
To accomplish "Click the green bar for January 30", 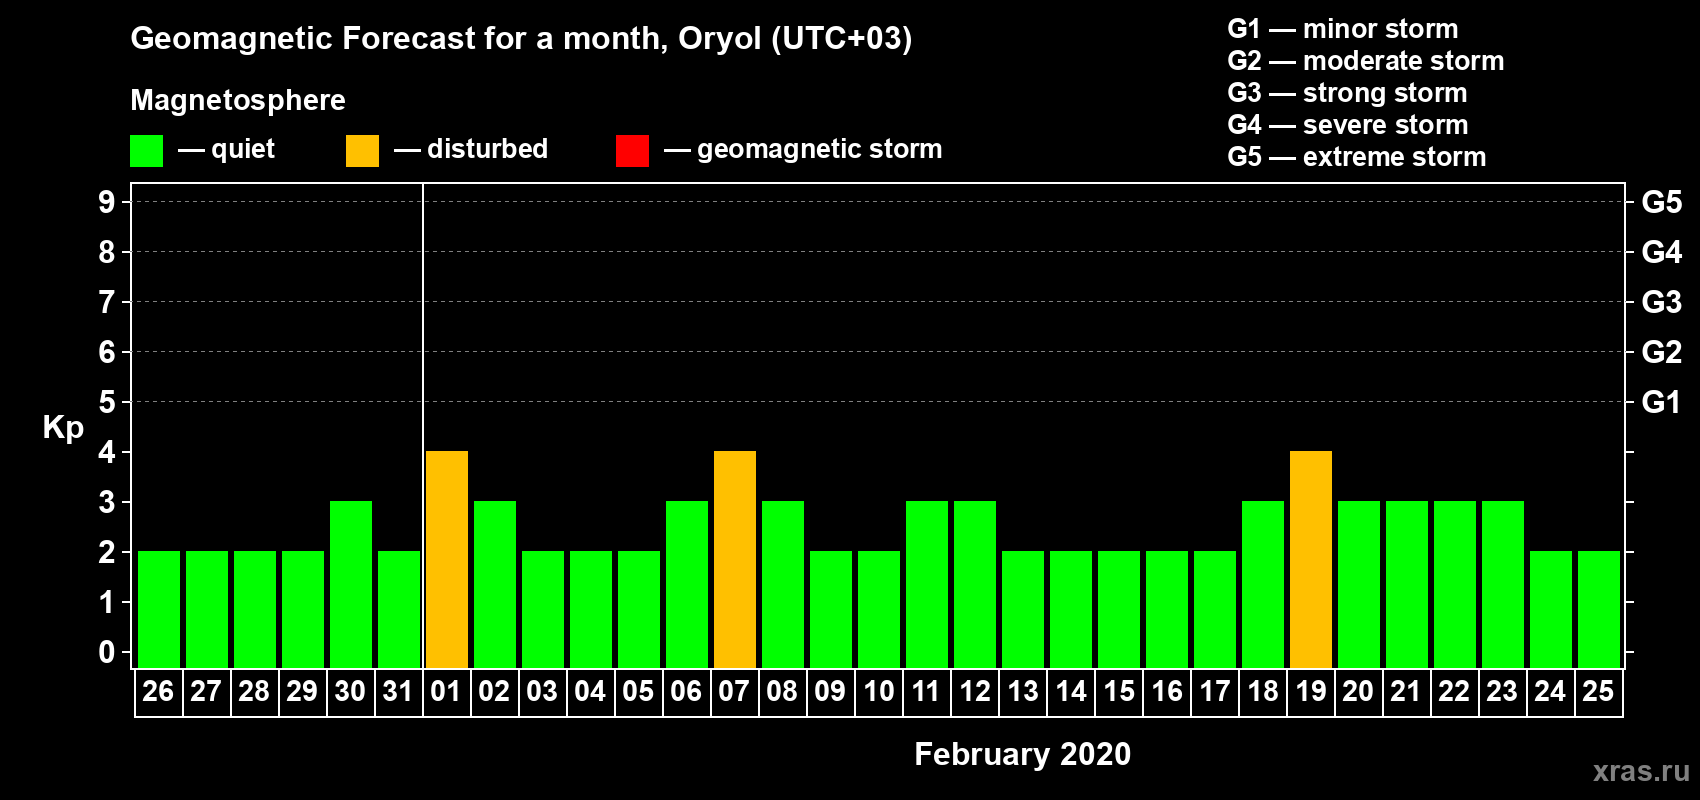I will pos(351,584).
